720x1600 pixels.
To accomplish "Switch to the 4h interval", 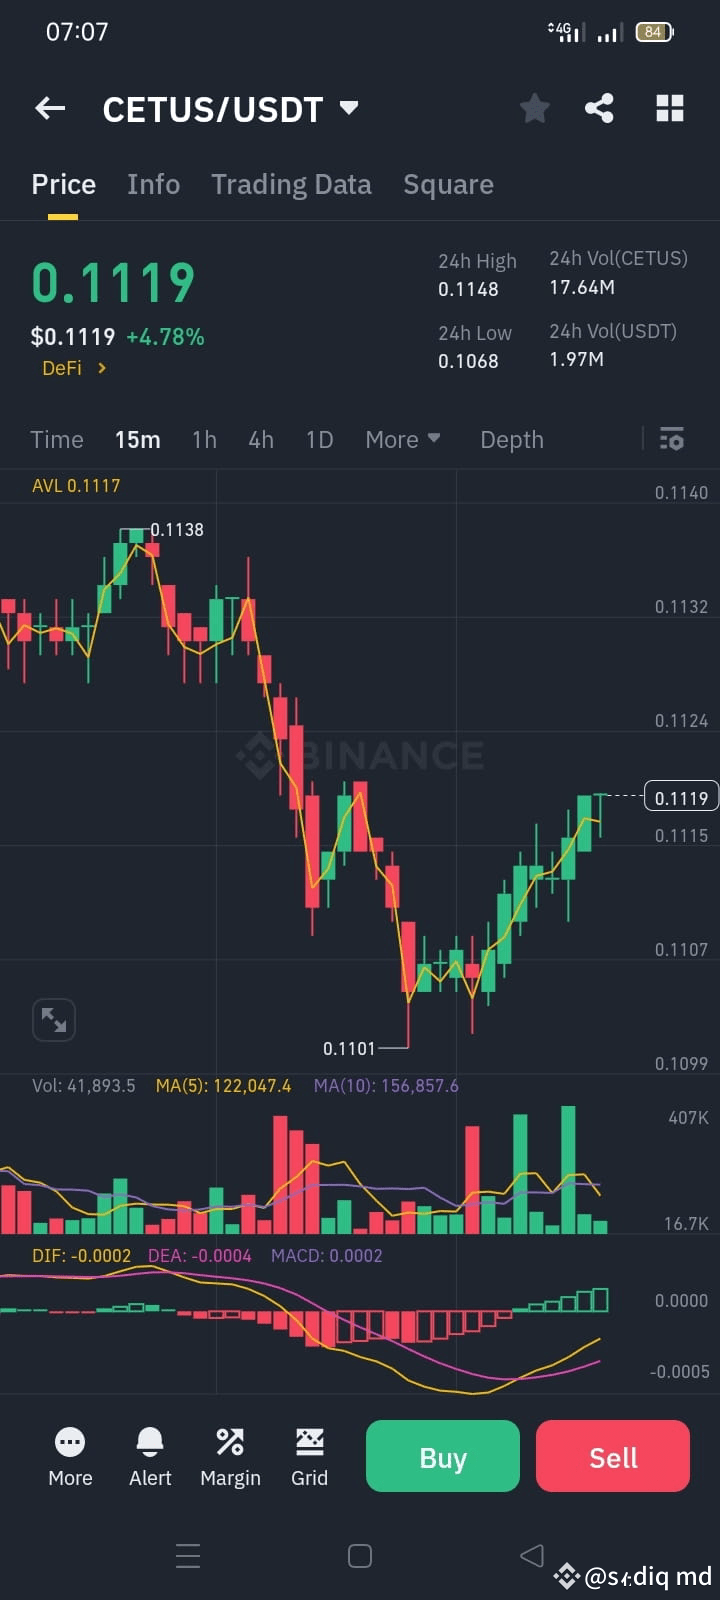I will coord(261,439).
